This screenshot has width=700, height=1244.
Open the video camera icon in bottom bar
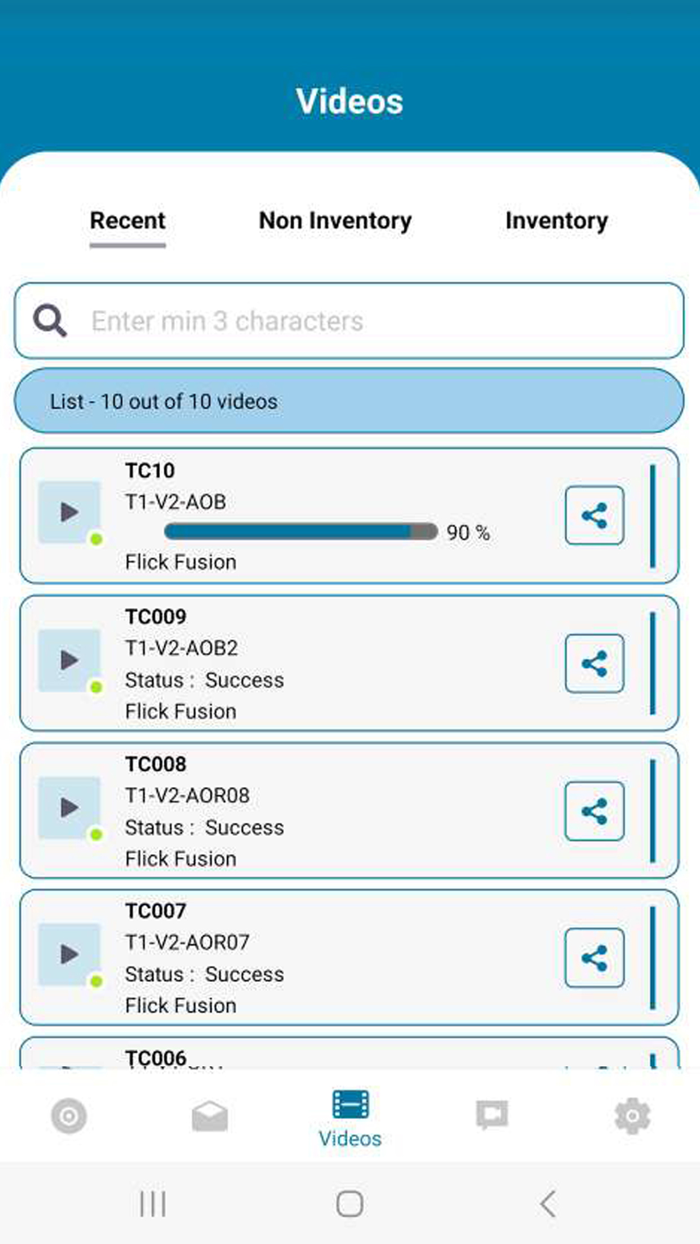(x=491, y=1115)
